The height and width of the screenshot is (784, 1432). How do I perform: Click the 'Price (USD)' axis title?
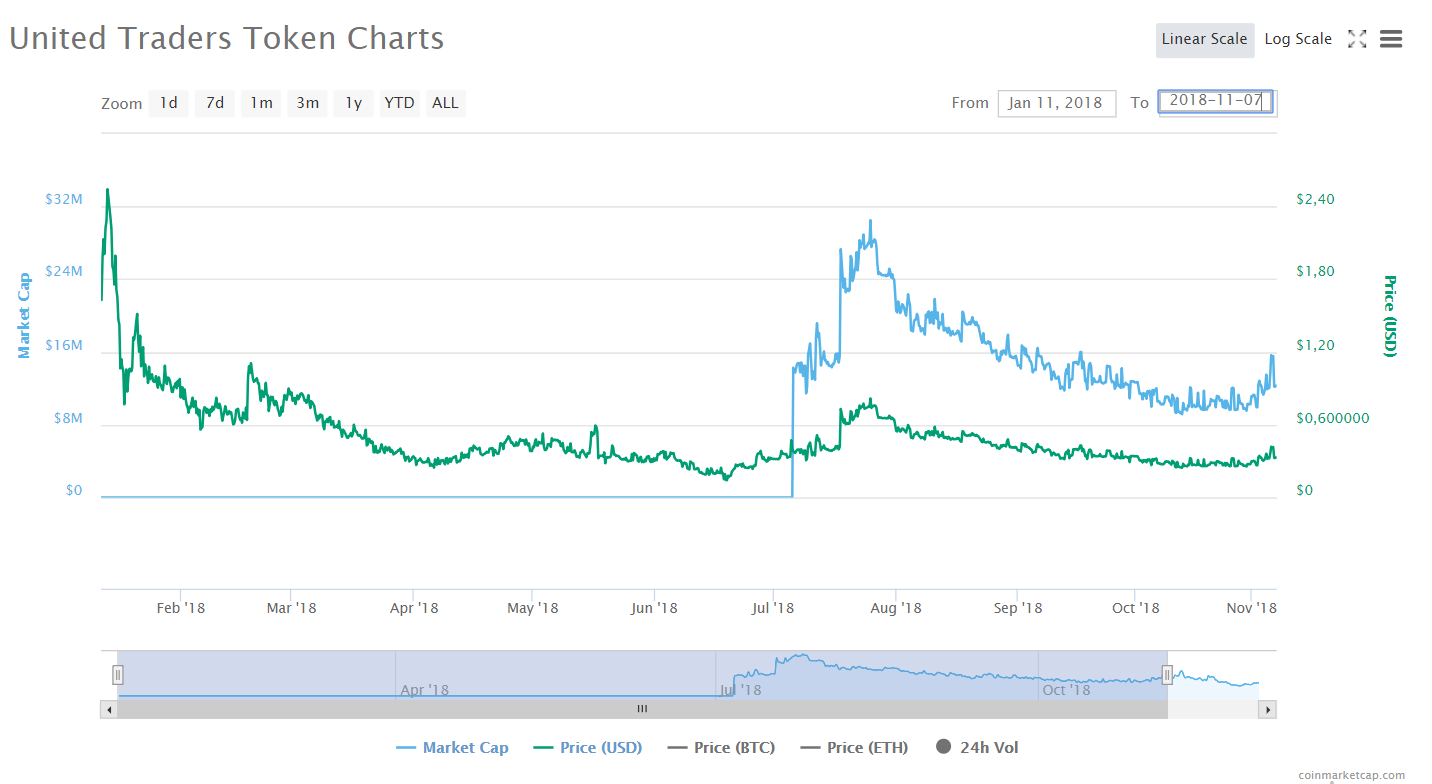1389,315
